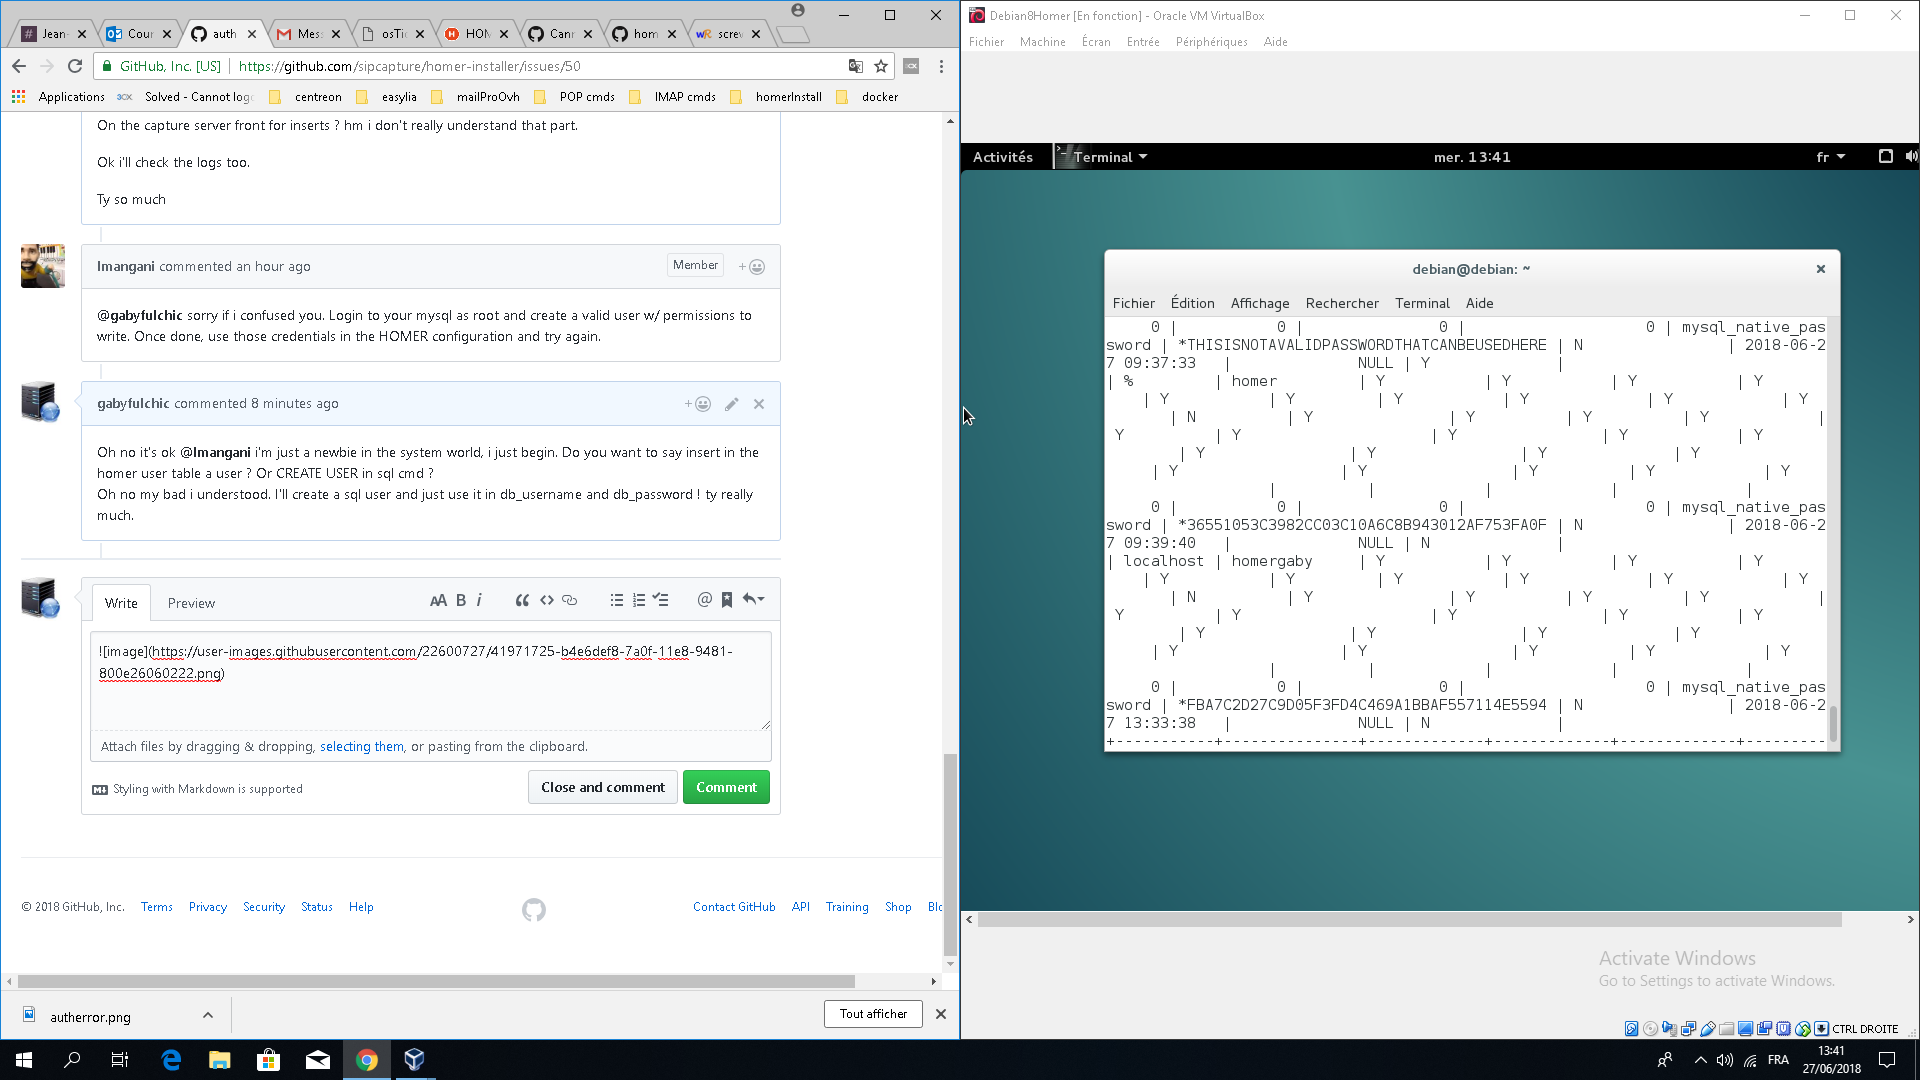
Task: Add a task list using the checklist icon
Action: pyautogui.click(x=661, y=599)
